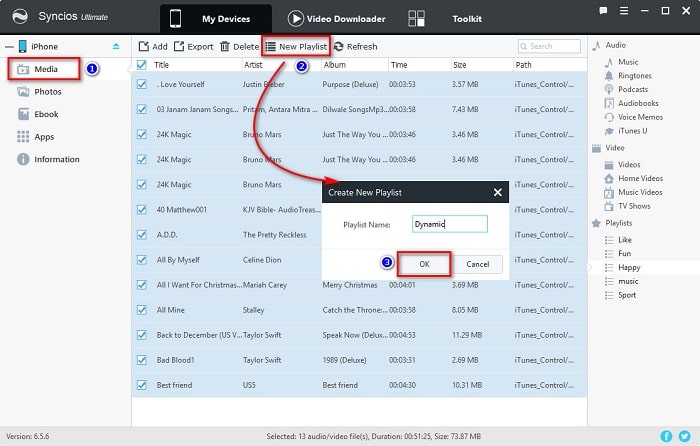Image resolution: width=700 pixels, height=446 pixels.
Task: Click the Playlist Name input field
Action: click(450, 224)
